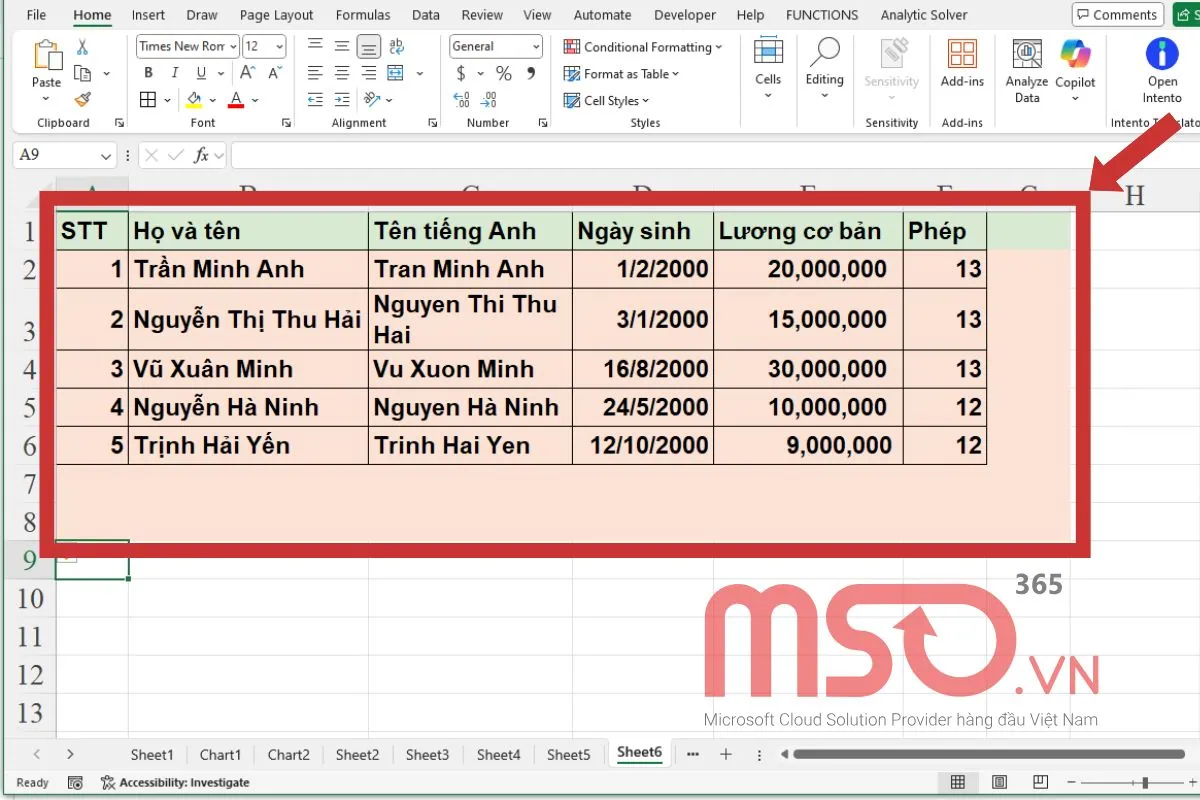Click the Comments button
1200x800 pixels.
[1116, 14]
